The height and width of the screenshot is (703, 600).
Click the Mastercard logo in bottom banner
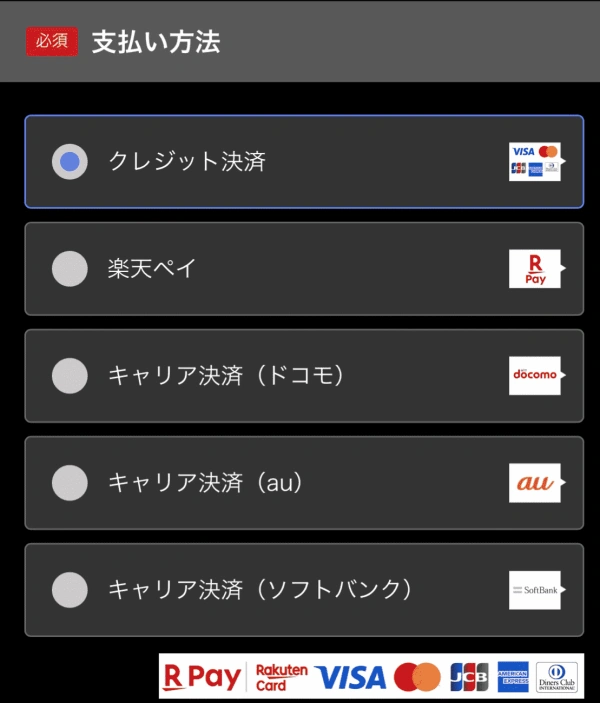417,677
